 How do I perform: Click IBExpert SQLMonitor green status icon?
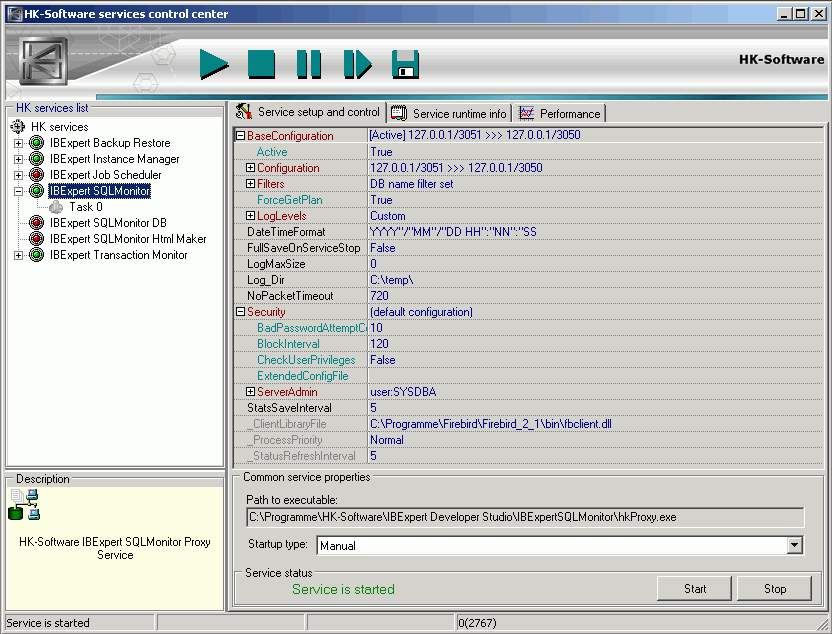coord(36,190)
